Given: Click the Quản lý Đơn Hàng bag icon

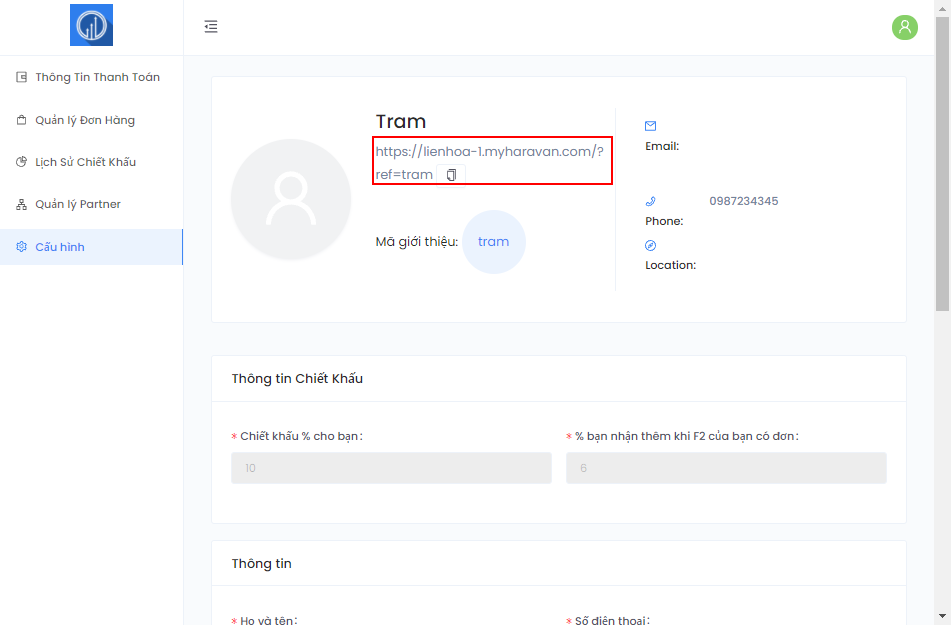Looking at the screenshot, I should tap(21, 120).
